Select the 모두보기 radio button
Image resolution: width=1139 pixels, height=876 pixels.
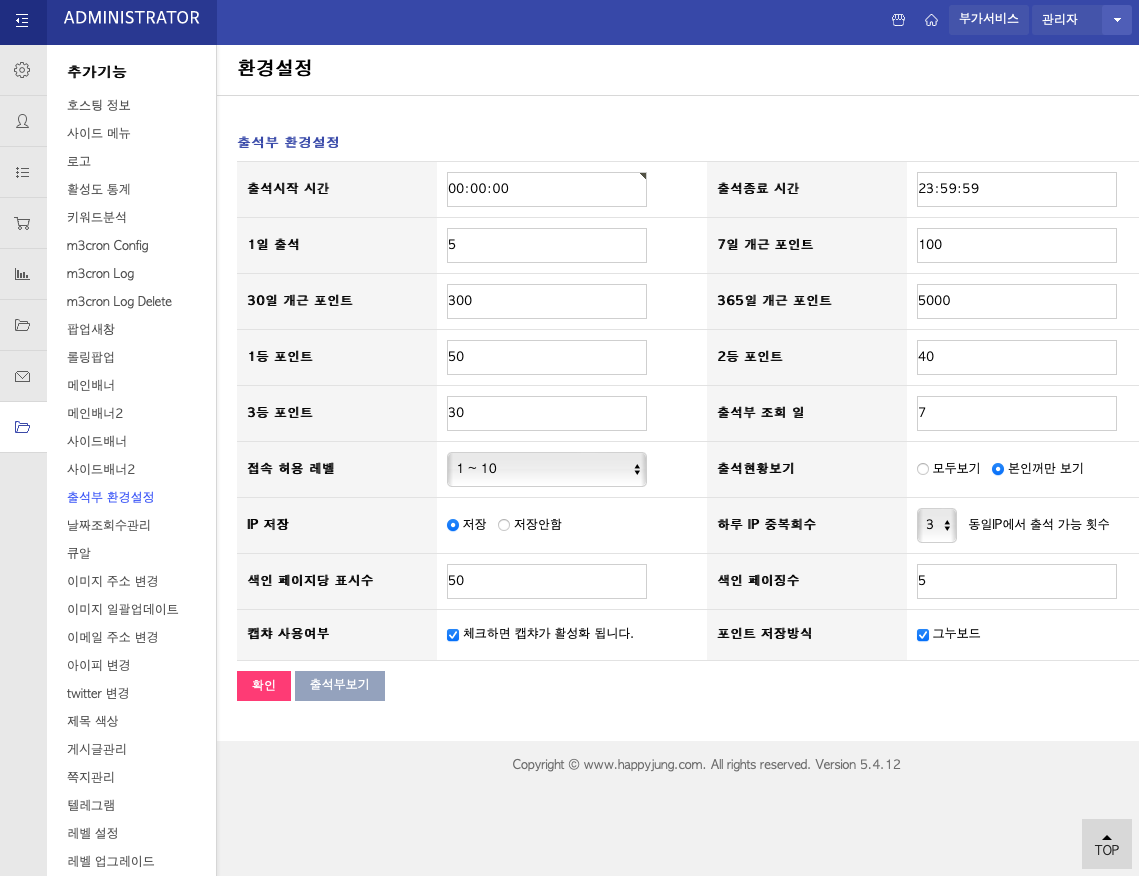pos(922,469)
